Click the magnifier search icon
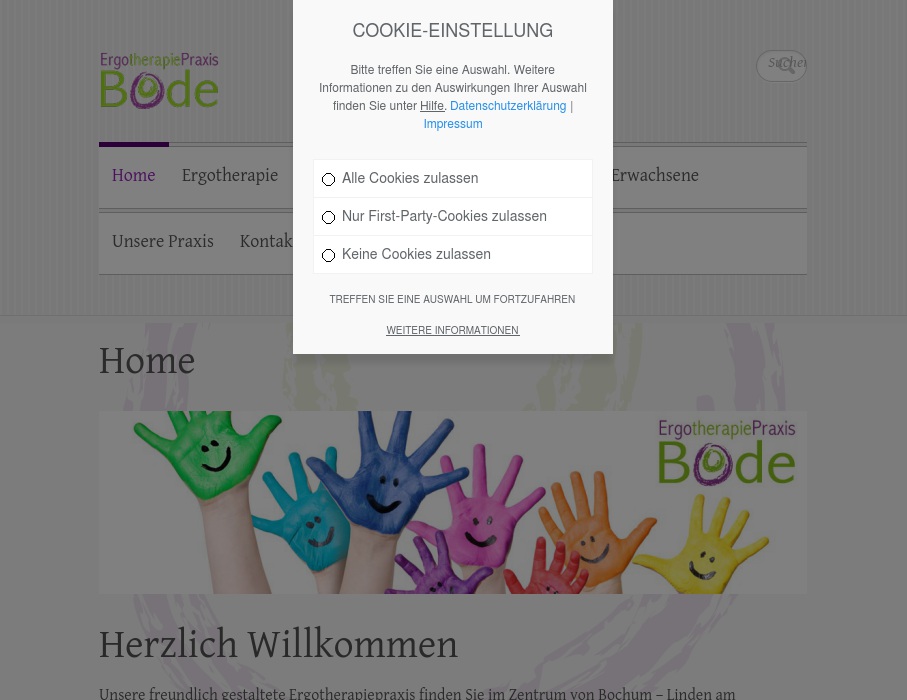The image size is (907, 700). coord(787,65)
